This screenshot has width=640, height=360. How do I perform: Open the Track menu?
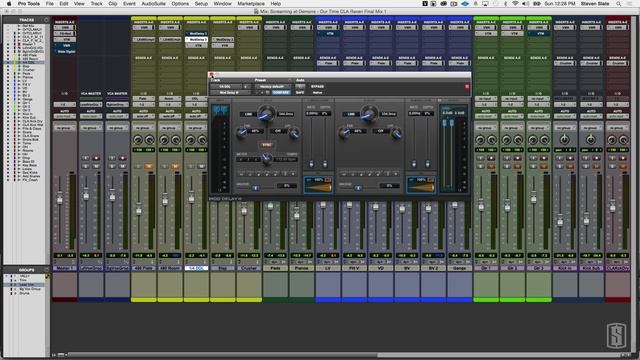(x=96, y=4)
